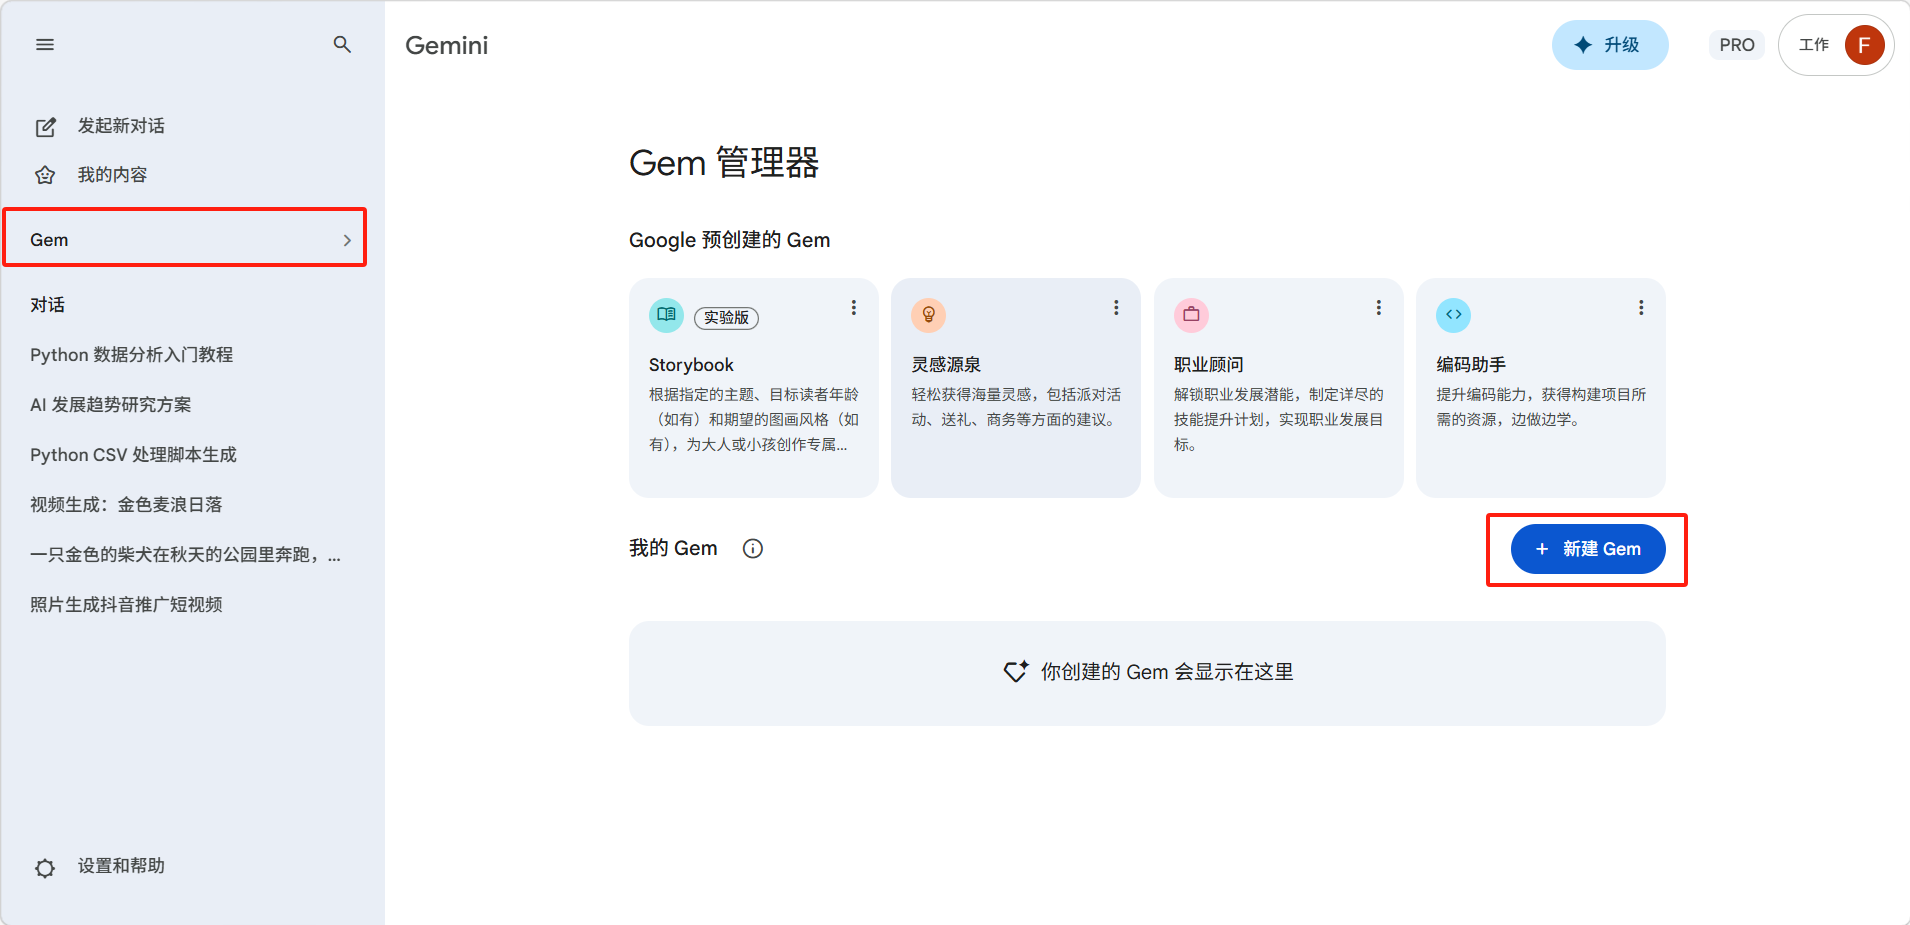
Task: Open the hamburger main menu
Action: [45, 45]
